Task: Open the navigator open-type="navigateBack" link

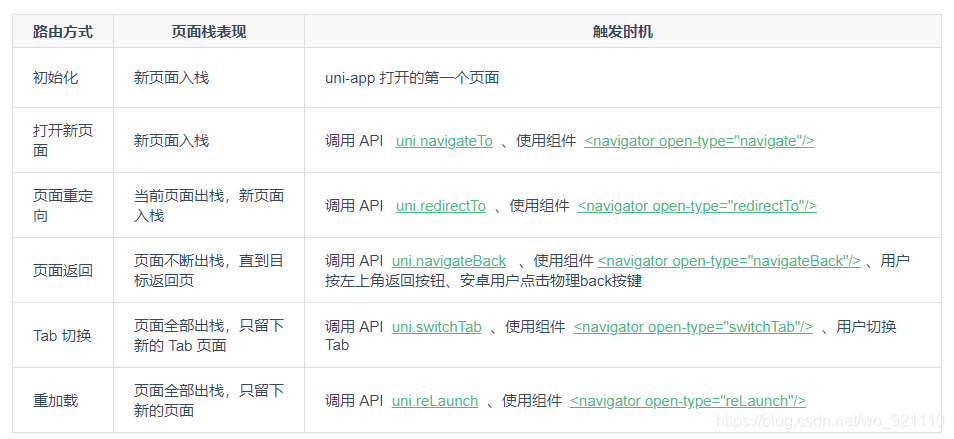Action: point(729,261)
